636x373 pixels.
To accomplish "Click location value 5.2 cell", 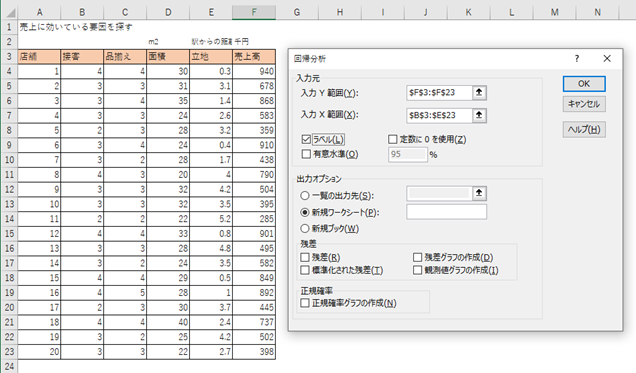I will pos(211,219).
